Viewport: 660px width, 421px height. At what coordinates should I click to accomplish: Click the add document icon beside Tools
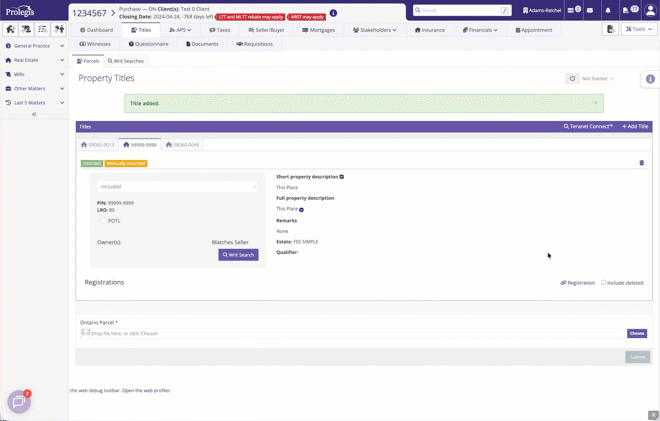click(610, 29)
